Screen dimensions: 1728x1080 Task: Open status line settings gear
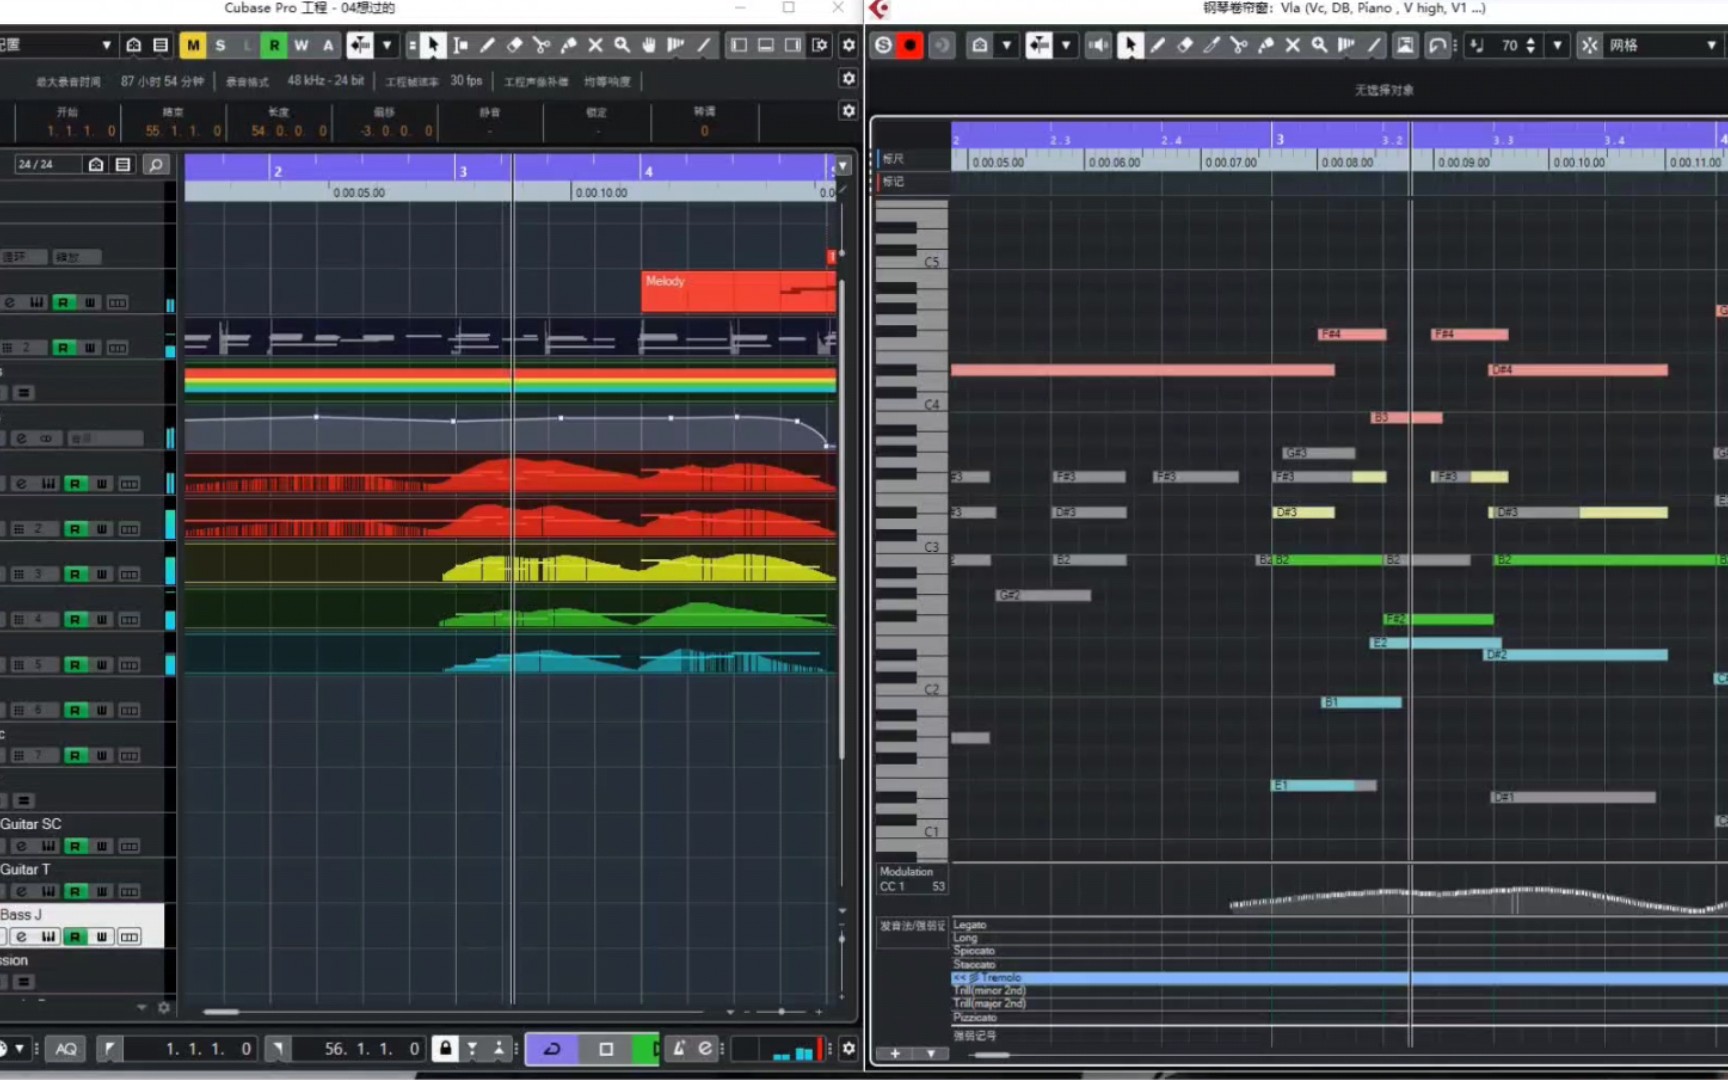849,78
